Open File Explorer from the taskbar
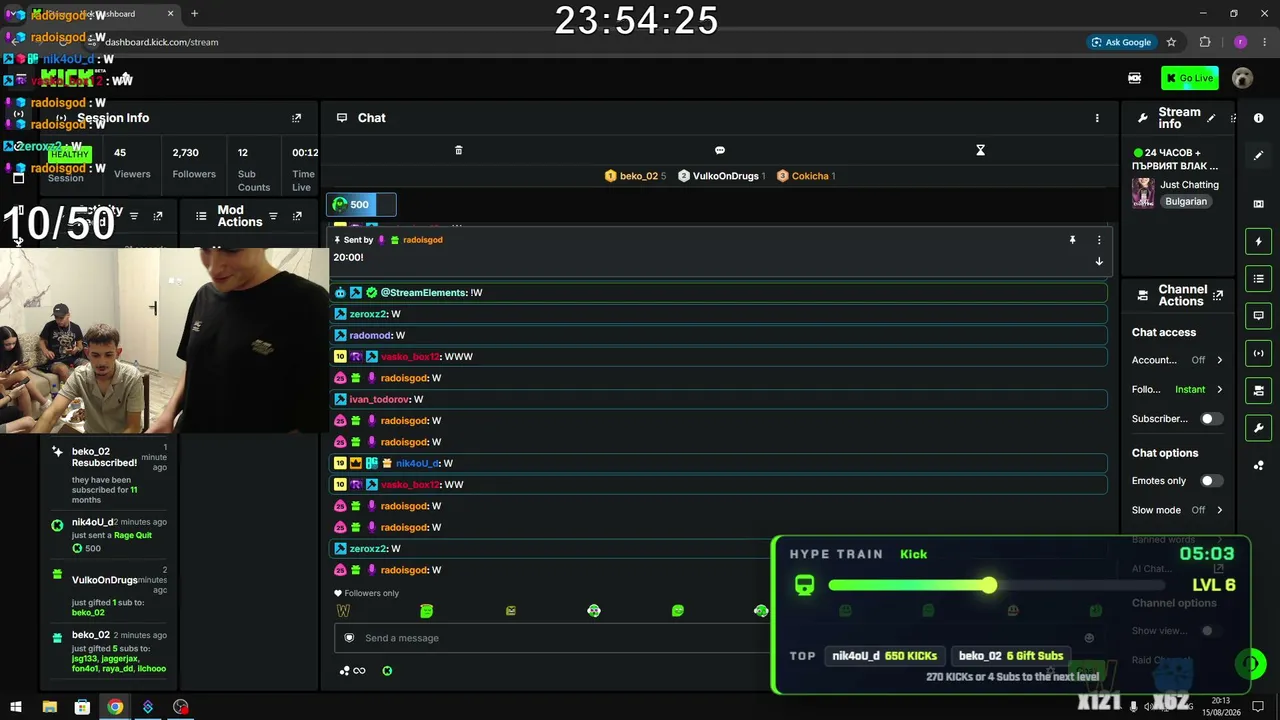1280x720 pixels. (x=50, y=707)
